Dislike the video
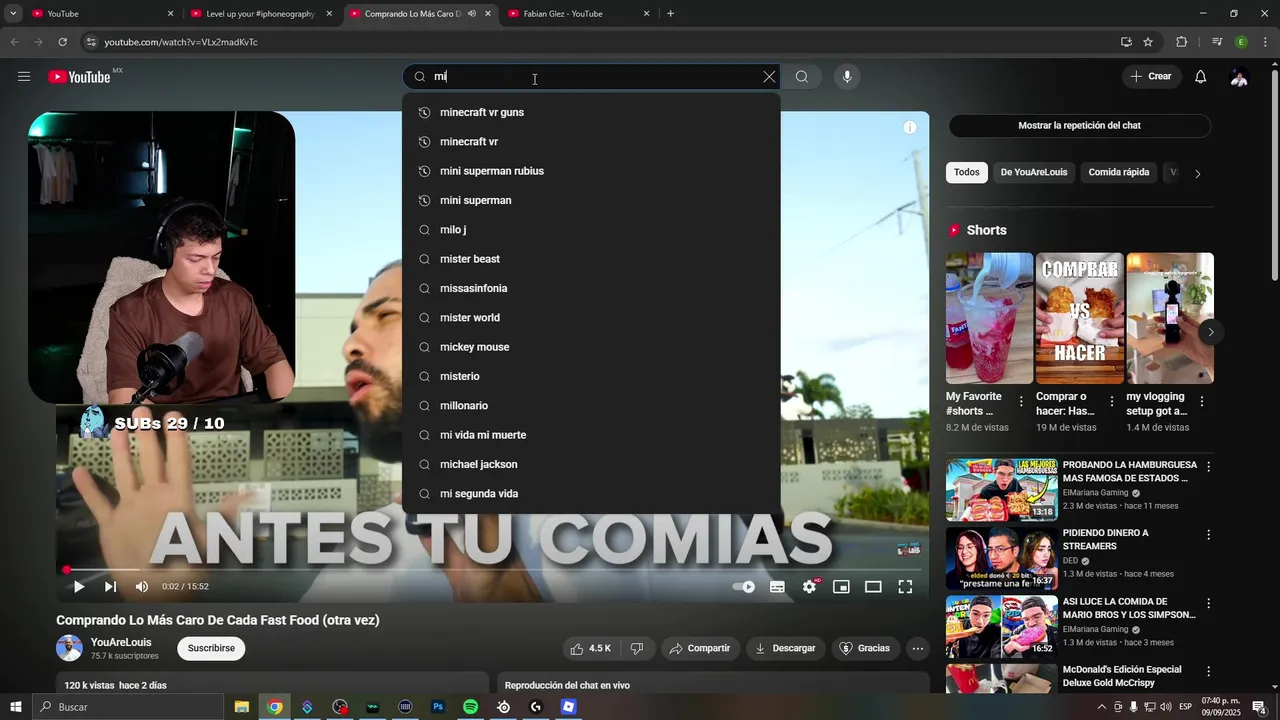Screen dimensions: 1280x720 click(x=637, y=649)
